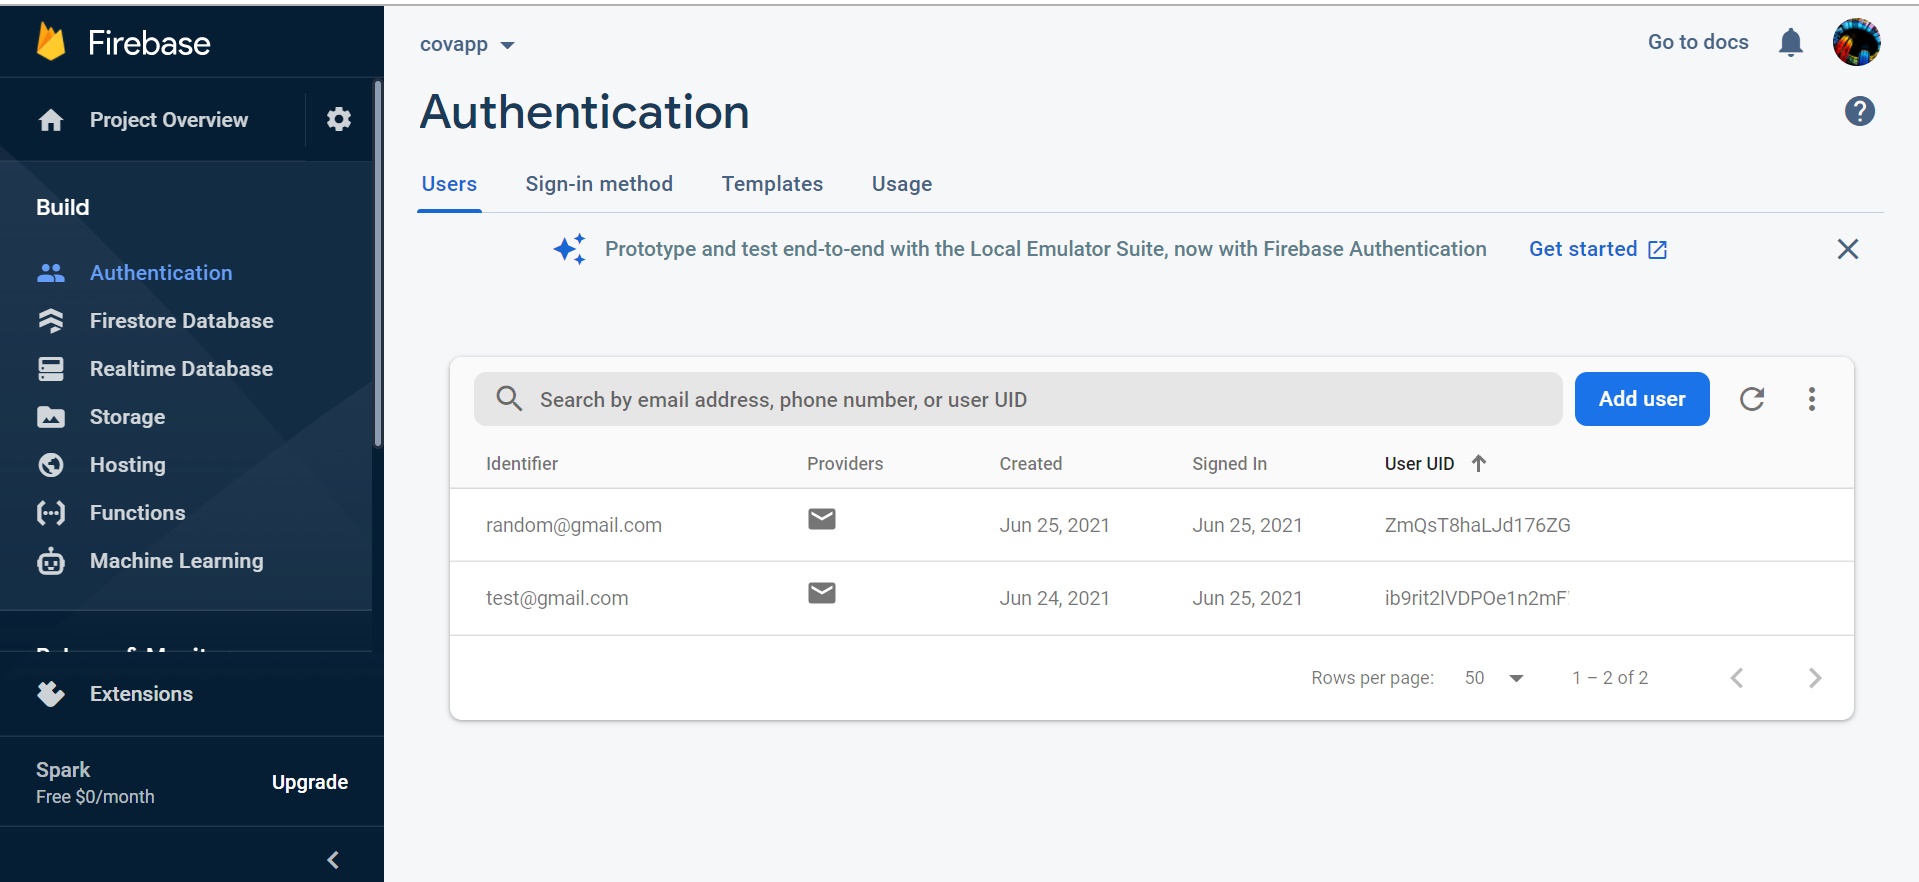This screenshot has width=1919, height=882.
Task: Open the Templates tab
Action: (x=772, y=184)
